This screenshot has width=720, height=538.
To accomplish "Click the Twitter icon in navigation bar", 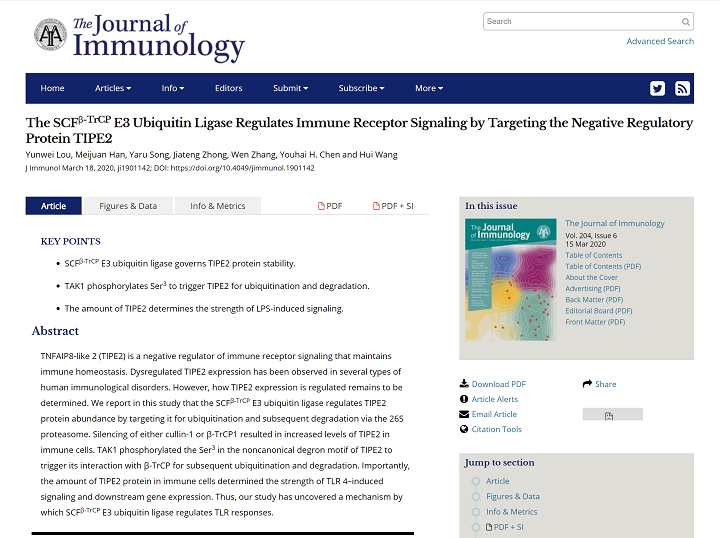I will [657, 88].
